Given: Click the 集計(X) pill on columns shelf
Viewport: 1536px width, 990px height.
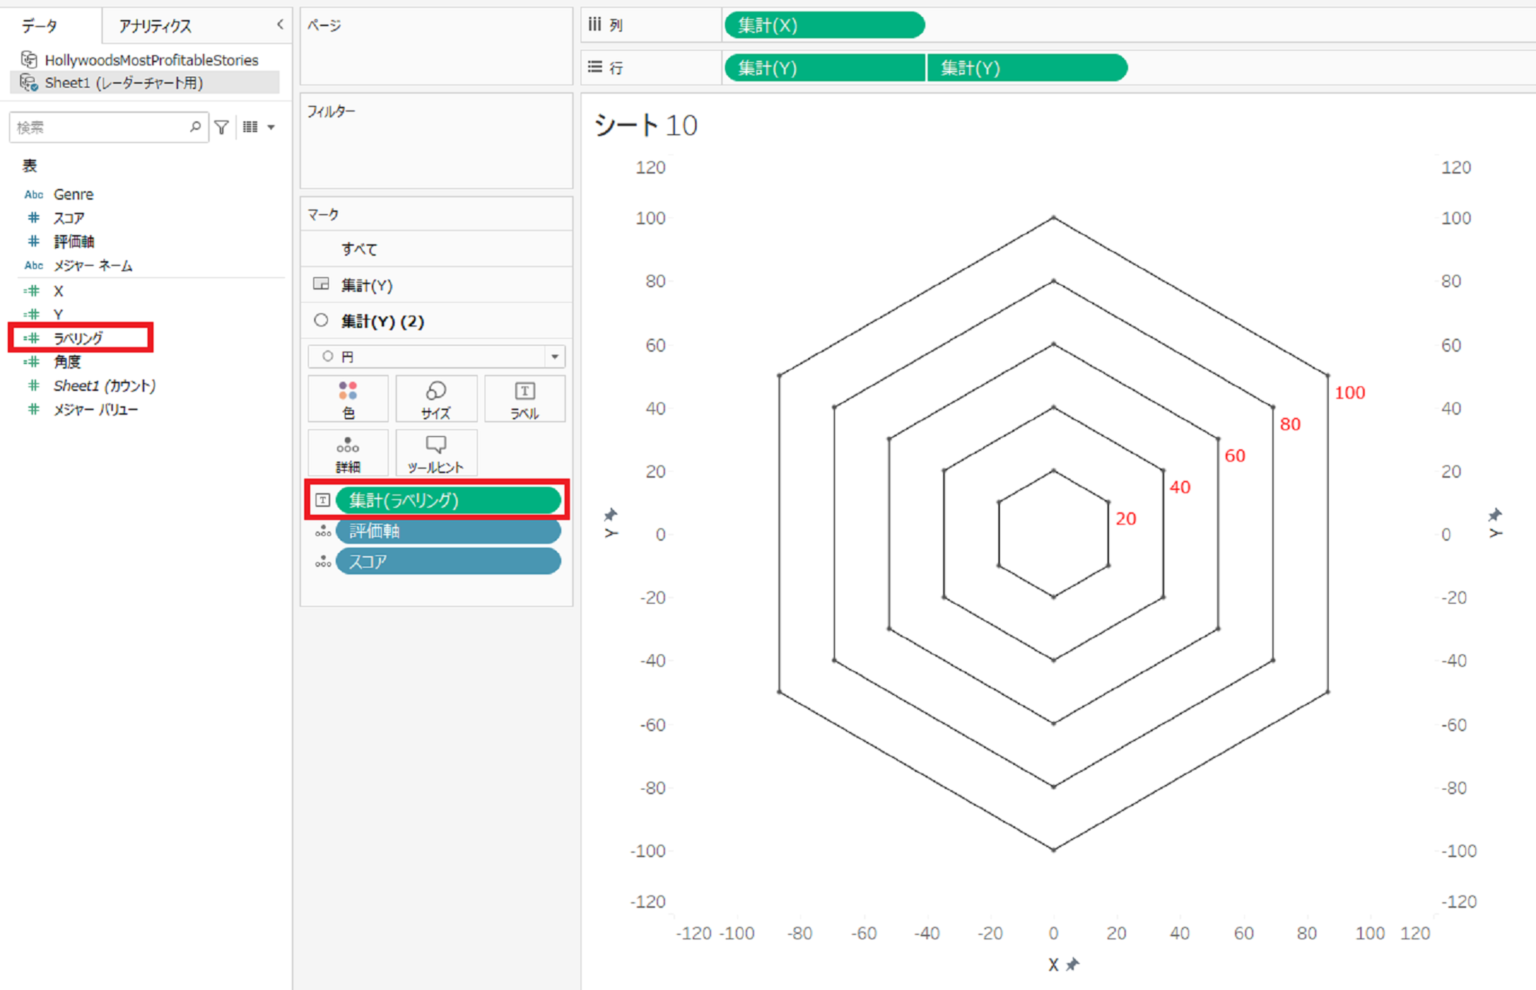Looking at the screenshot, I should [x=824, y=25].
